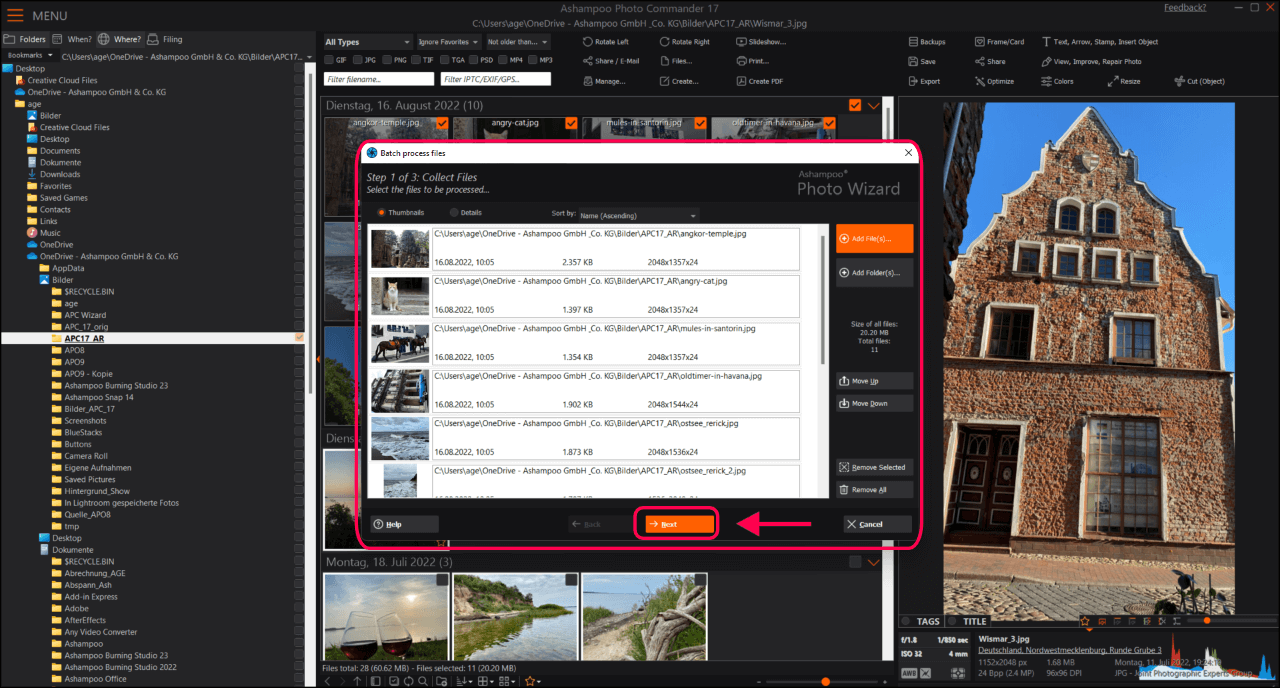Collapse the Dienstag, 16. August 2022 group
Image resolution: width=1280 pixels, height=688 pixels.
[x=874, y=105]
